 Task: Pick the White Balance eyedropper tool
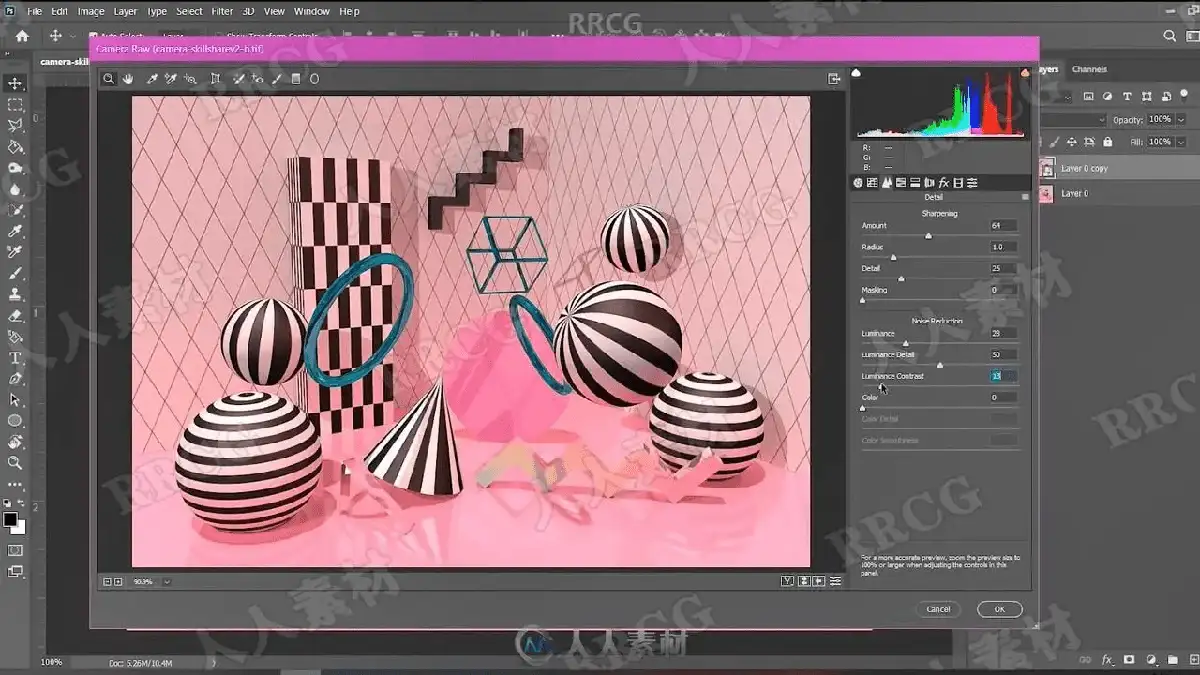click(x=153, y=78)
